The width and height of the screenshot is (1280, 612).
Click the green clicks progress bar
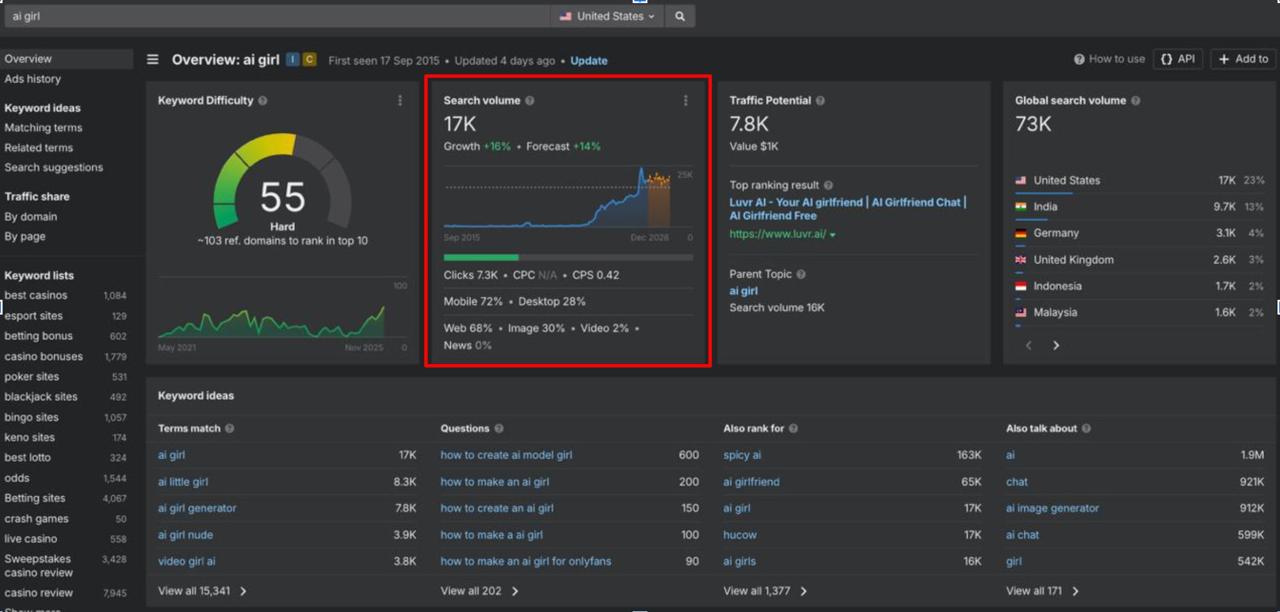point(481,257)
